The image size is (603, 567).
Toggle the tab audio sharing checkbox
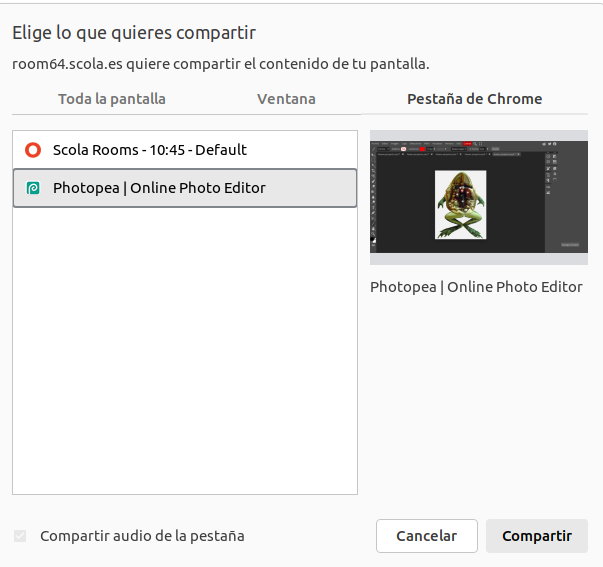20,536
